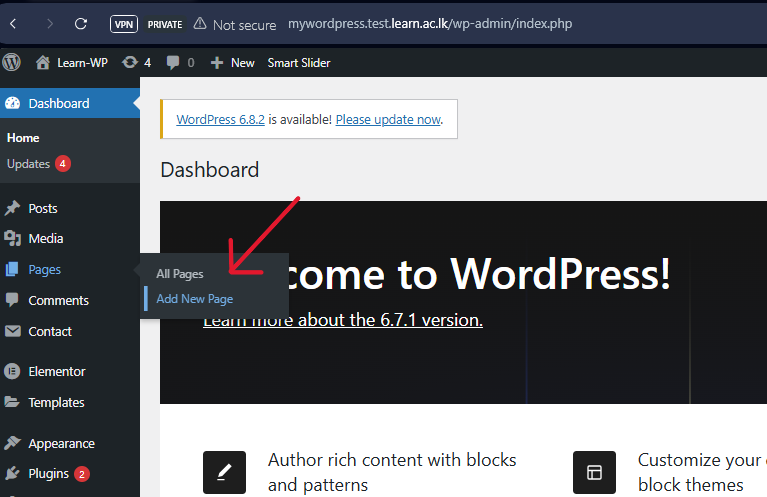Image resolution: width=767 pixels, height=497 pixels.
Task: Click the Dashboard gauge icon
Action: [13, 103]
